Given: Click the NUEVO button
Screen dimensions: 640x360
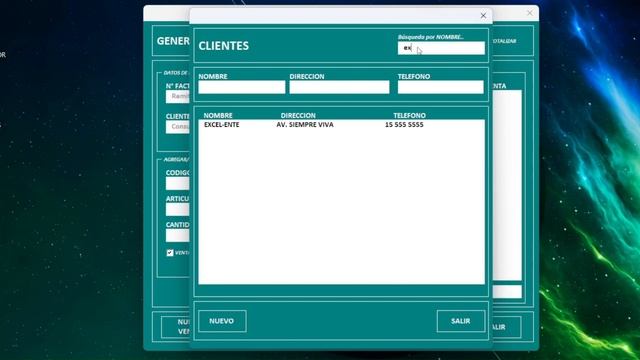Looking at the screenshot, I should (x=222, y=321).
